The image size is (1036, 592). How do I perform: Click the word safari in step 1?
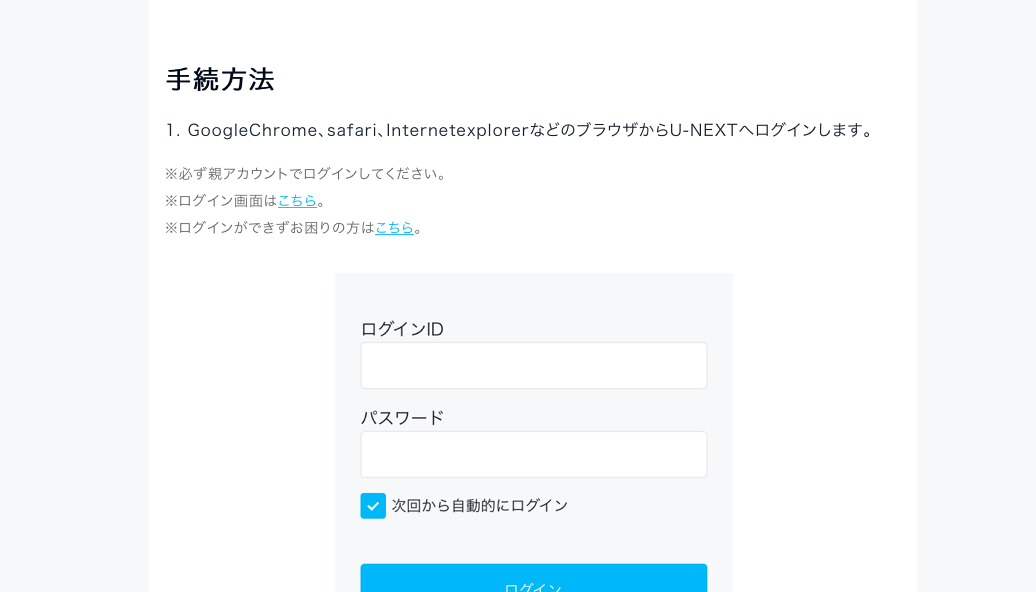coord(352,130)
